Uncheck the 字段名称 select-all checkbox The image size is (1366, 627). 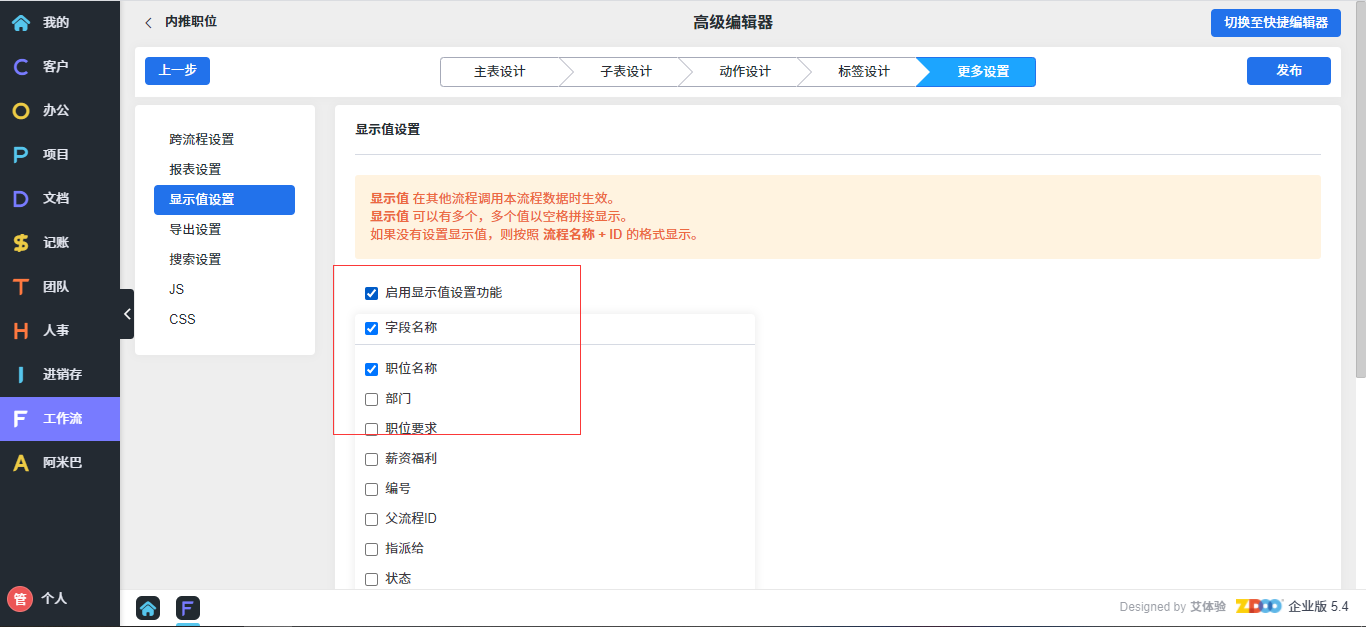point(372,328)
